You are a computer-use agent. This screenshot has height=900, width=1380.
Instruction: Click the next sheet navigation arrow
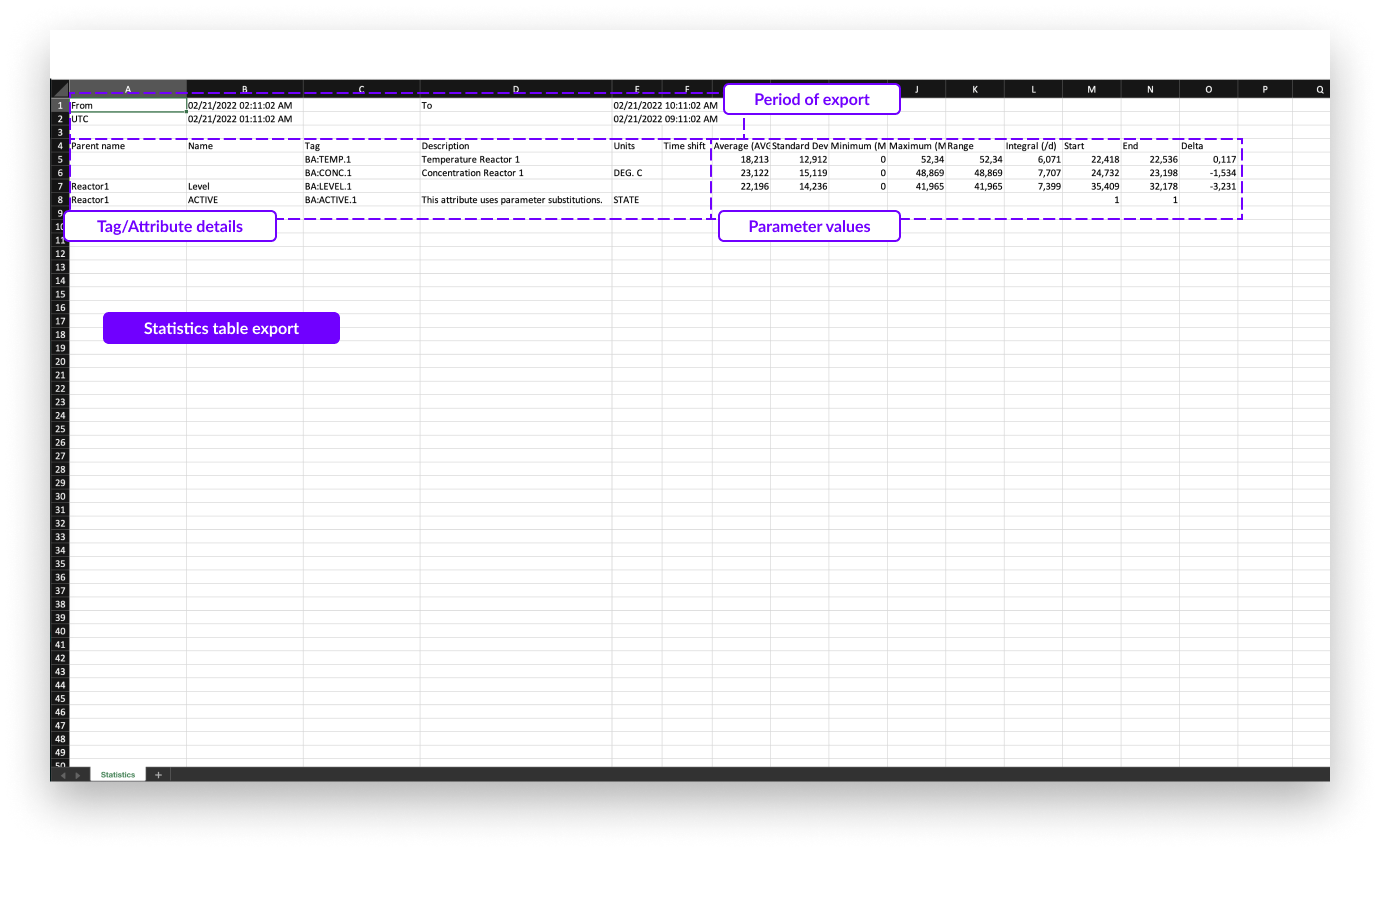click(78, 775)
